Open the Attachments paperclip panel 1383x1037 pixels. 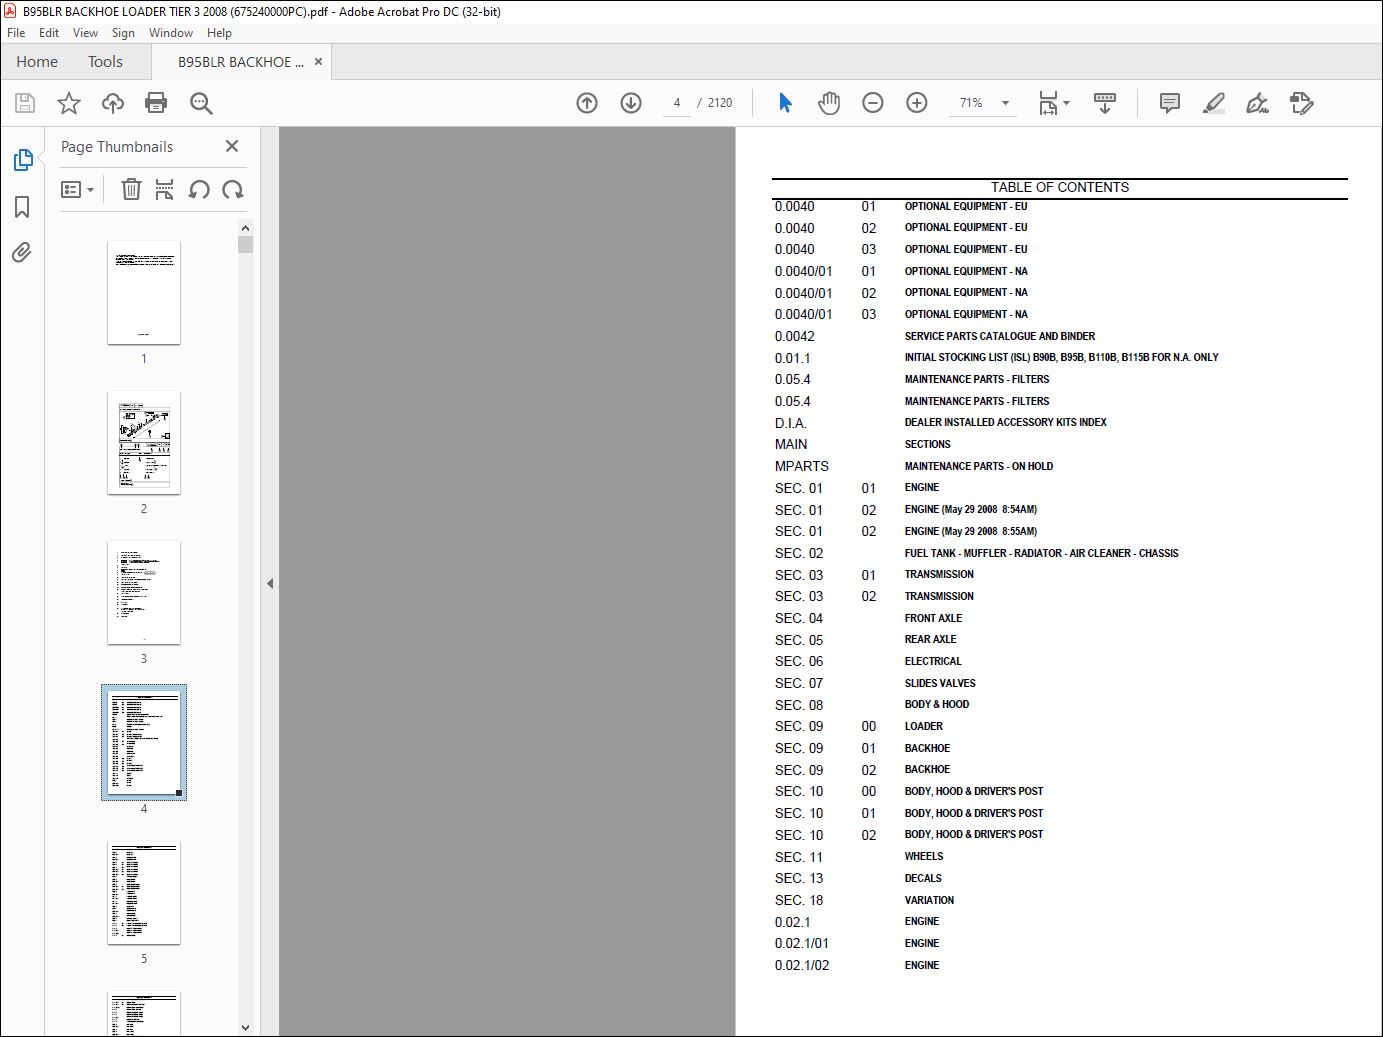point(22,252)
